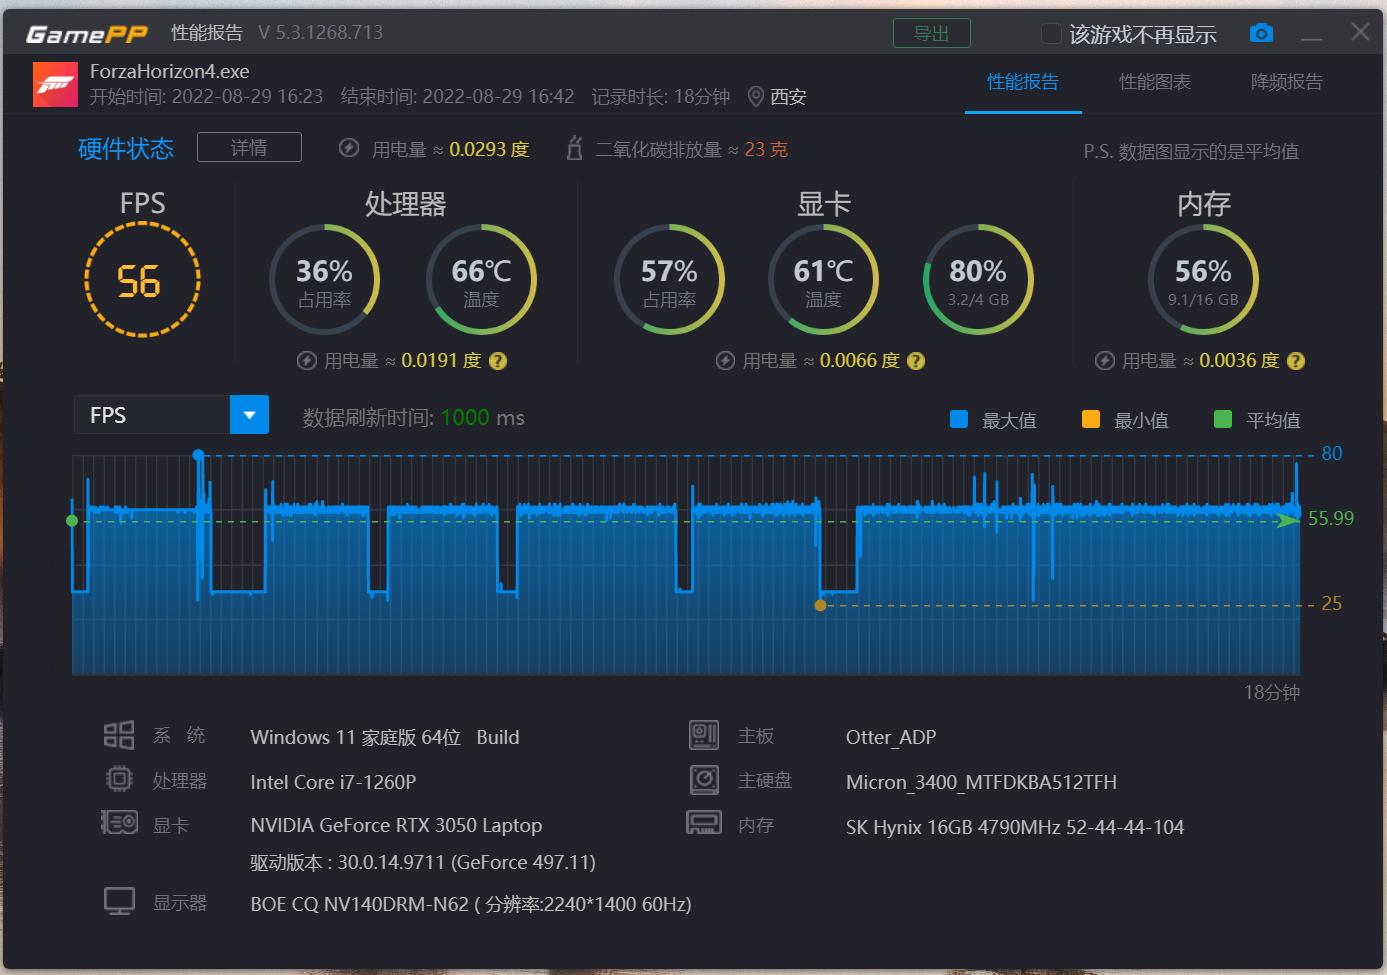This screenshot has width=1387, height=975.
Task: Click the CO2 emission bottle icon
Action: pos(574,148)
